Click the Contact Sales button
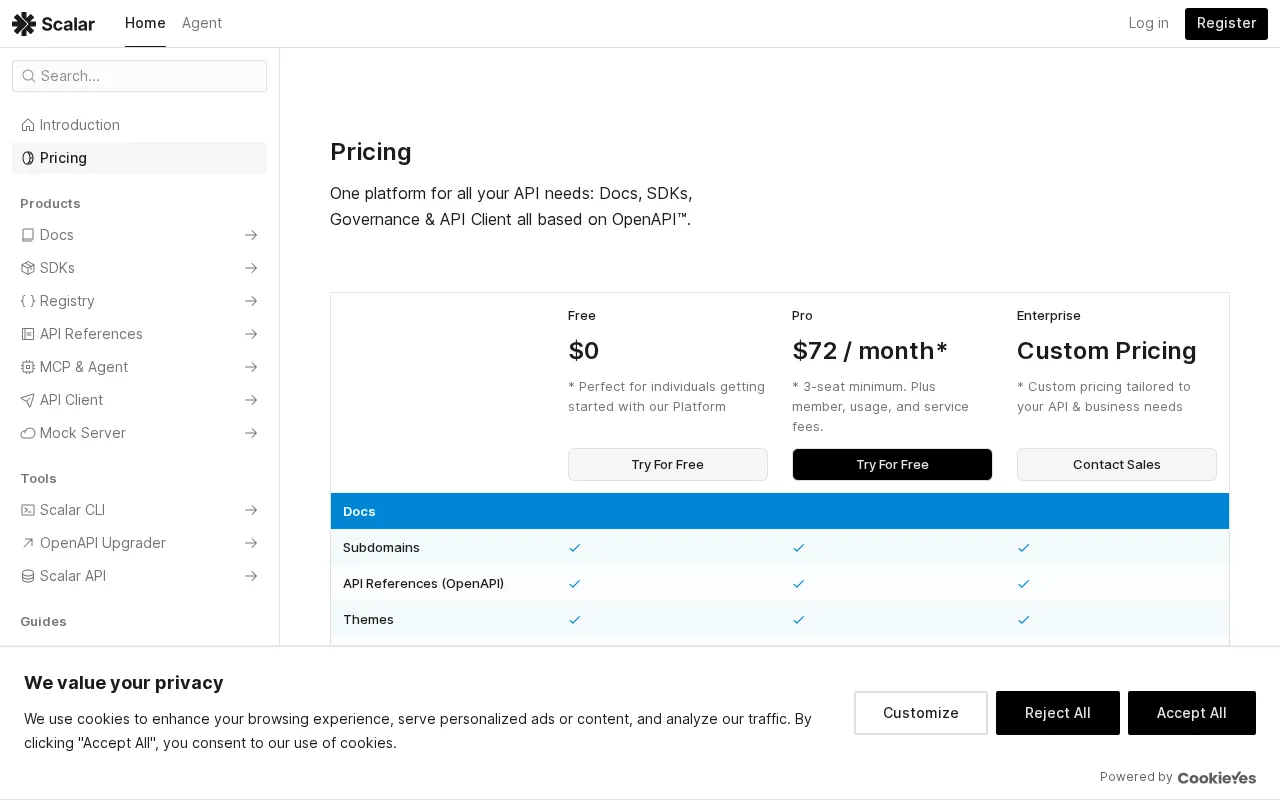 coord(1117,464)
